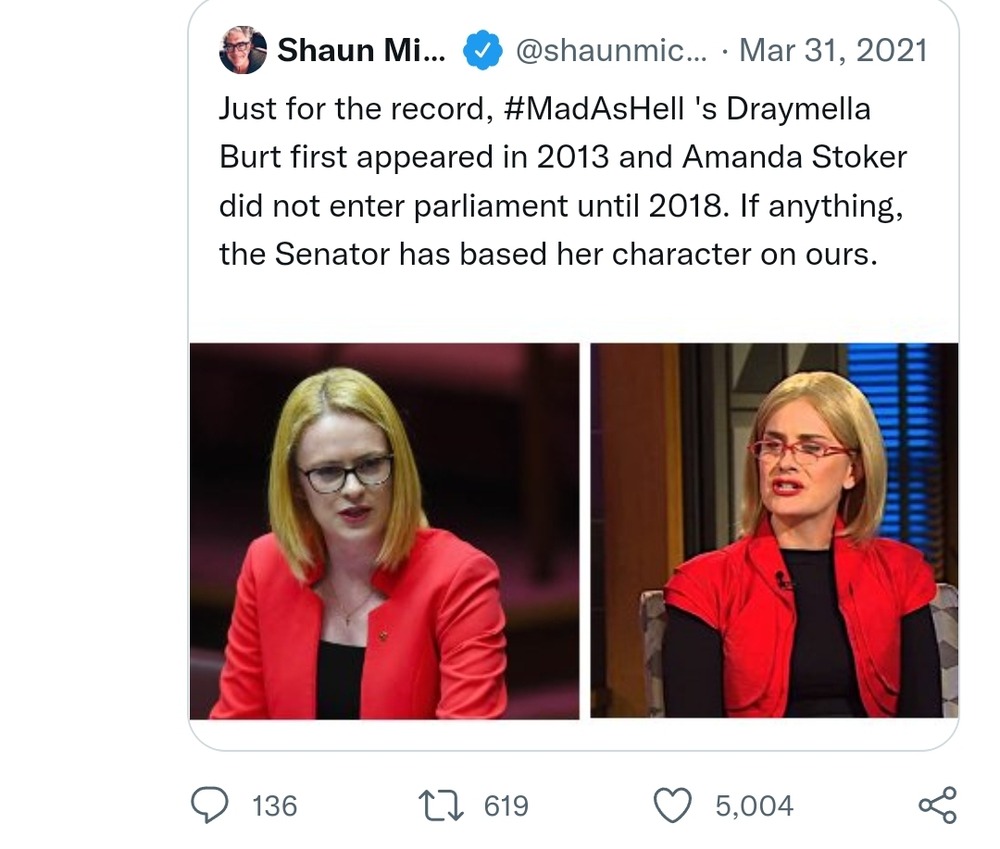Click the 136 replies count

(x=274, y=806)
